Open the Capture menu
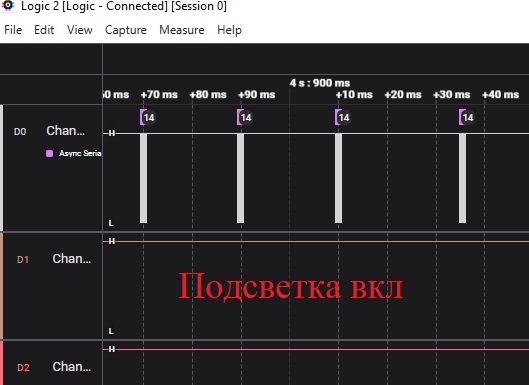529x385 pixels. point(126,30)
